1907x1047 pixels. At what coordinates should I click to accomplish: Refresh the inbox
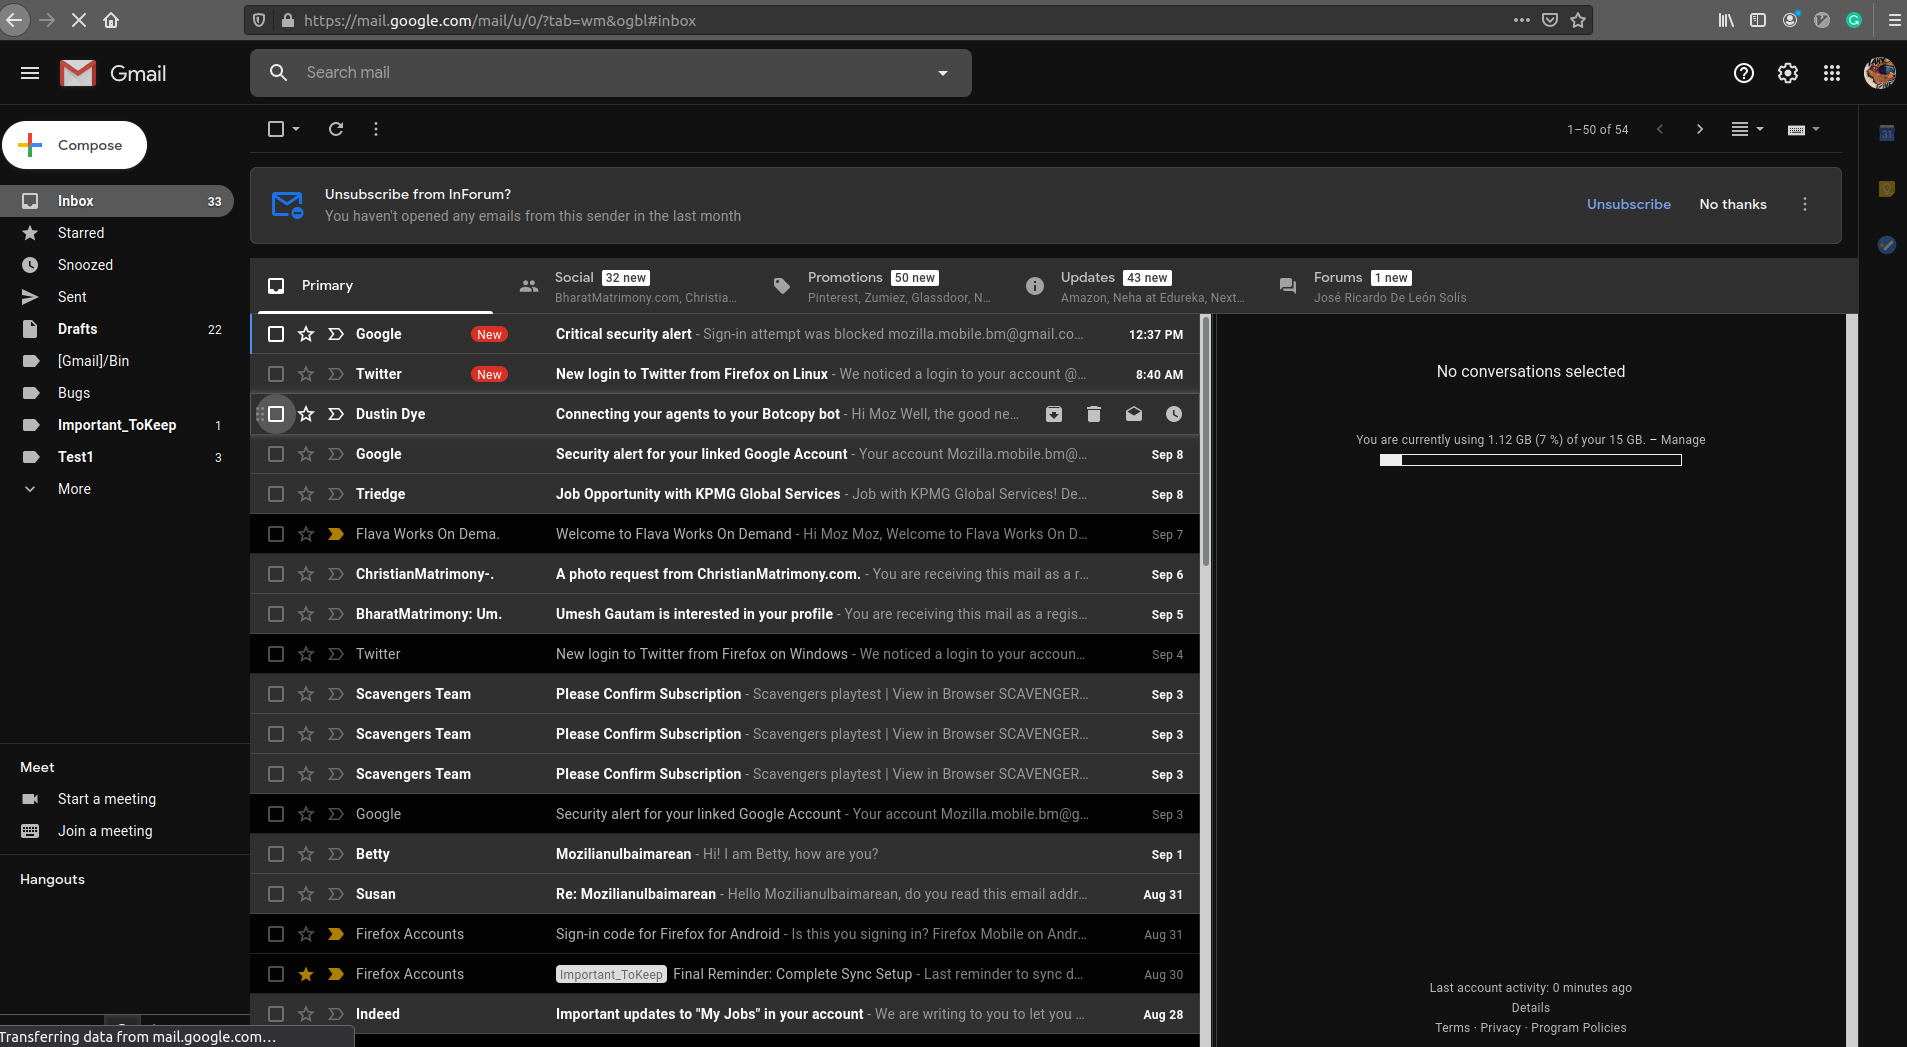click(336, 128)
